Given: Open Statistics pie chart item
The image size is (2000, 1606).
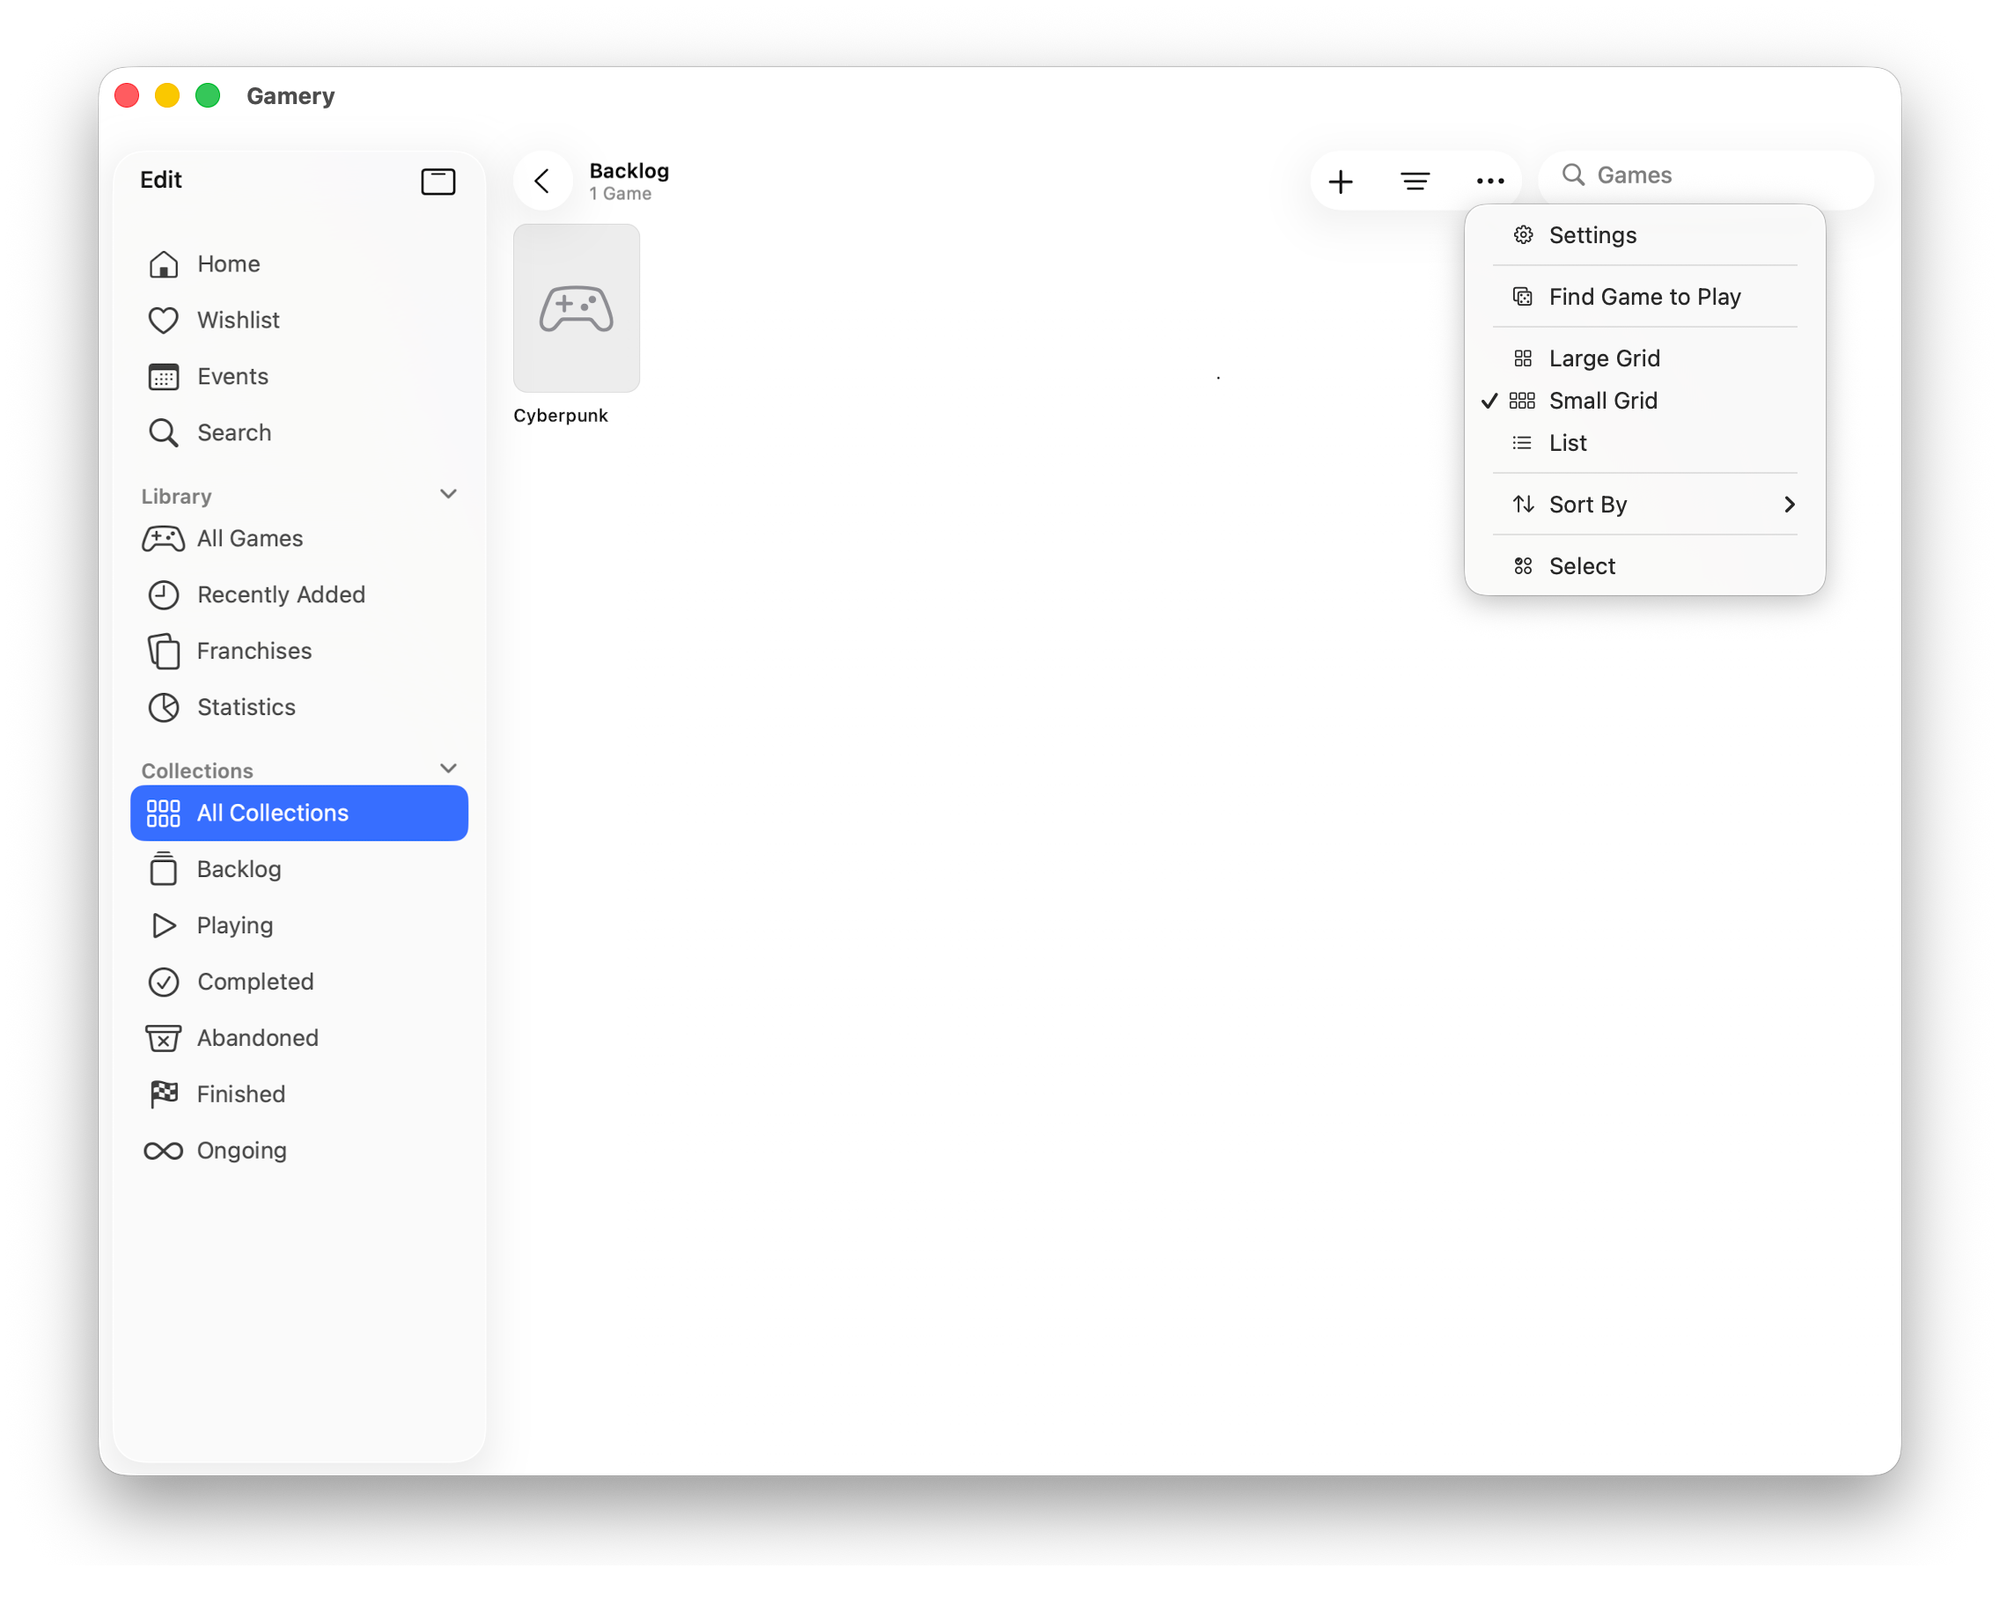Looking at the screenshot, I should [246, 707].
